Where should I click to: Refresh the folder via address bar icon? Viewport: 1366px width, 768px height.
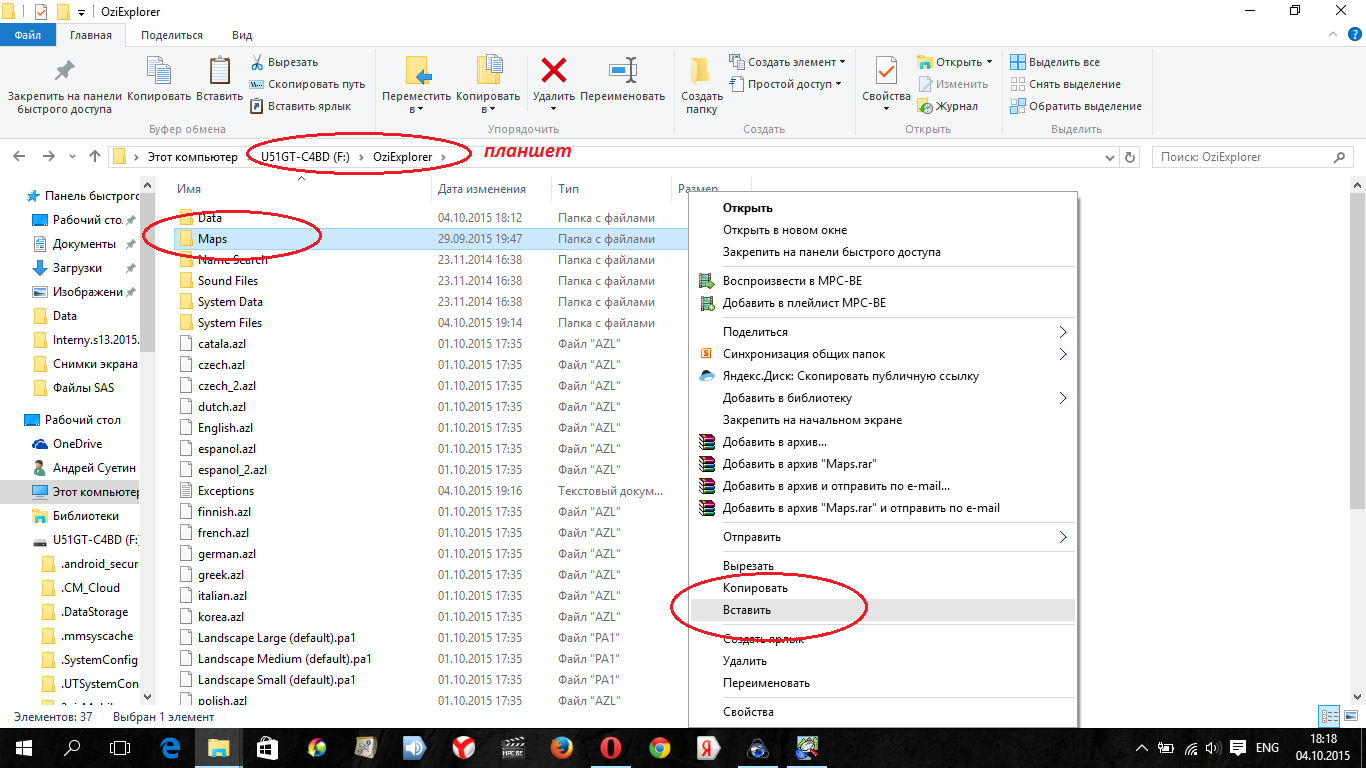(x=1130, y=157)
